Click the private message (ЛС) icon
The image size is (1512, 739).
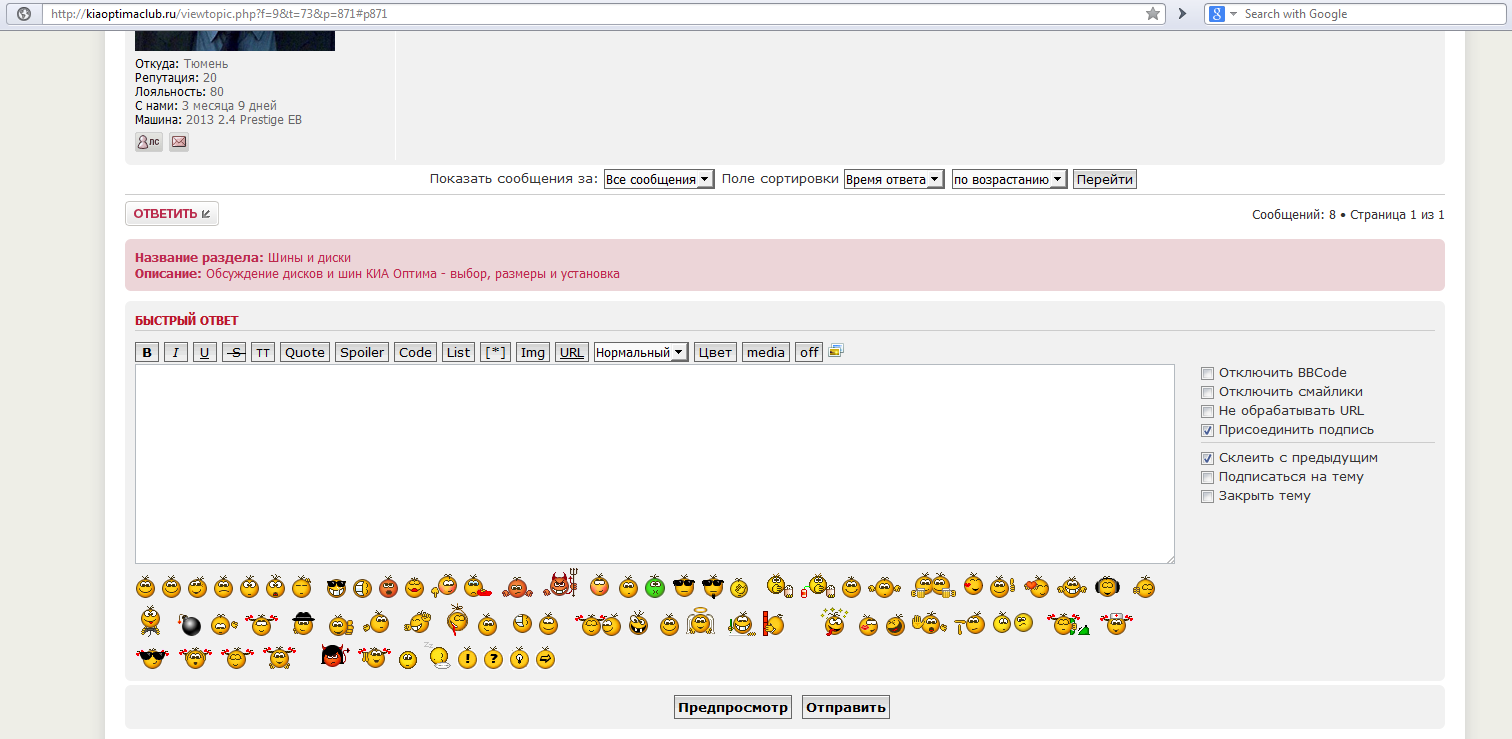(148, 142)
